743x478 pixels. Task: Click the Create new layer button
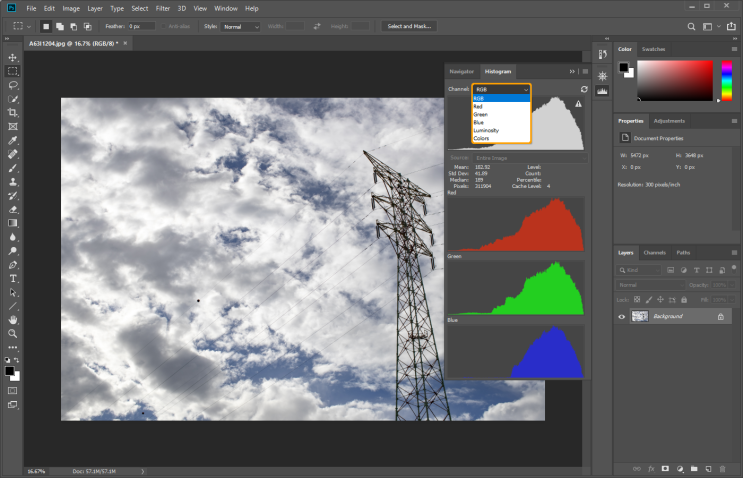pos(708,469)
